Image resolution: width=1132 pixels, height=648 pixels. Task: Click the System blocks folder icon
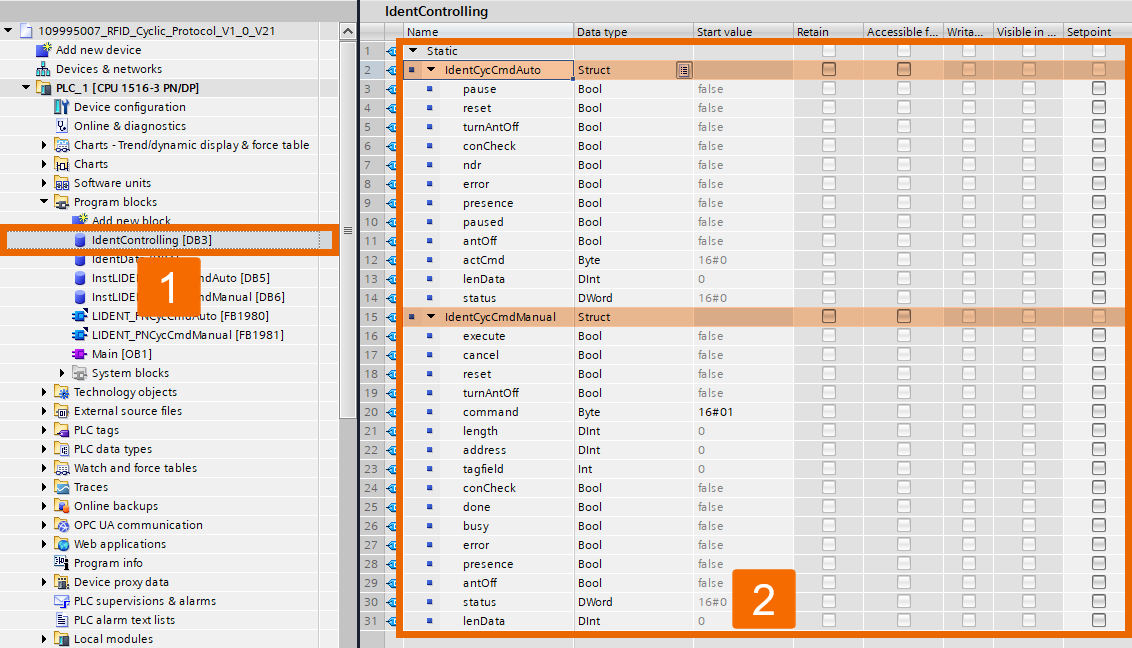(x=79, y=373)
